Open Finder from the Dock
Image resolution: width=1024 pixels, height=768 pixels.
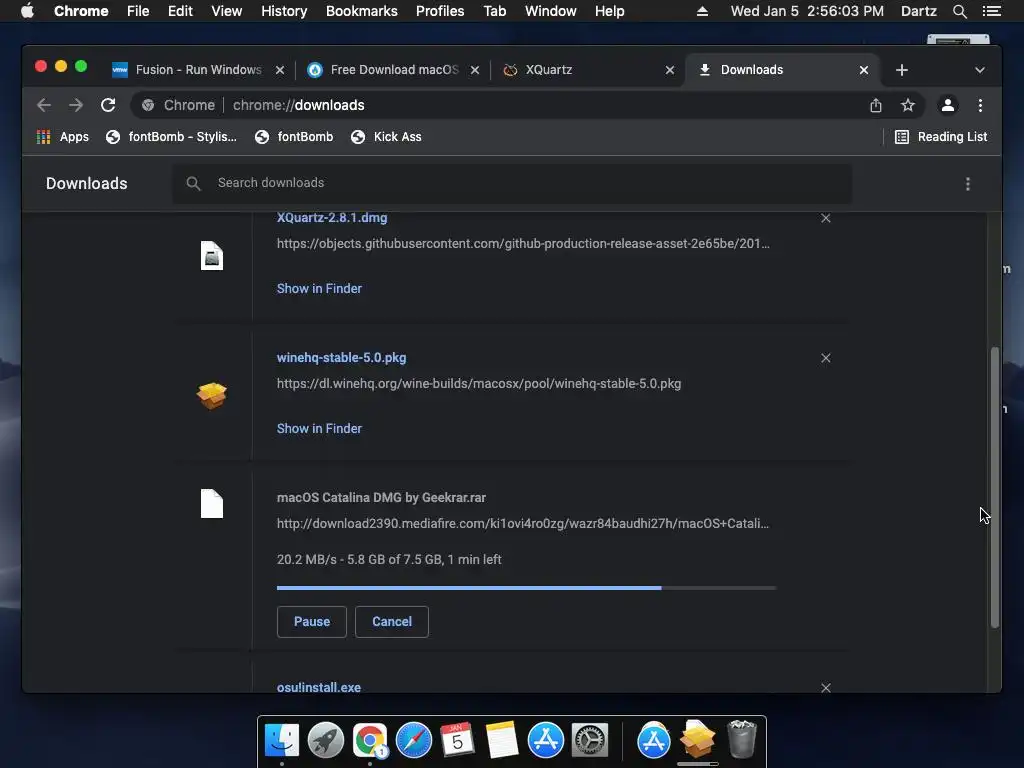281,740
